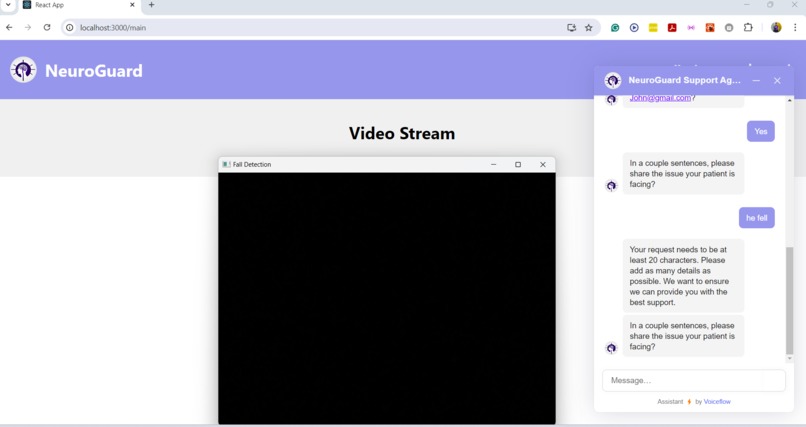Viewport: 806px width, 427px height.
Task: Open the Voiceflow link
Action: pyautogui.click(x=717, y=402)
